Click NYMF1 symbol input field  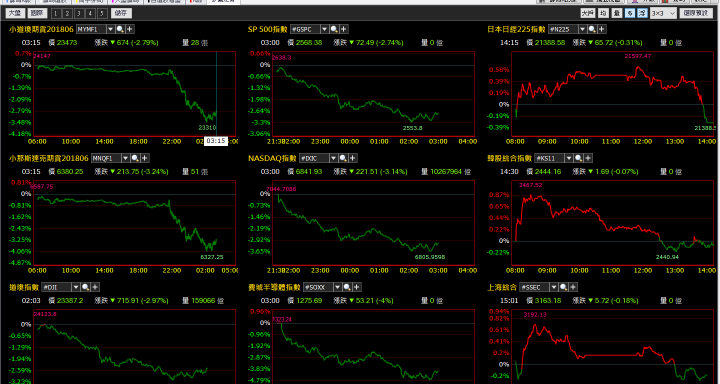pyautogui.click(x=91, y=29)
